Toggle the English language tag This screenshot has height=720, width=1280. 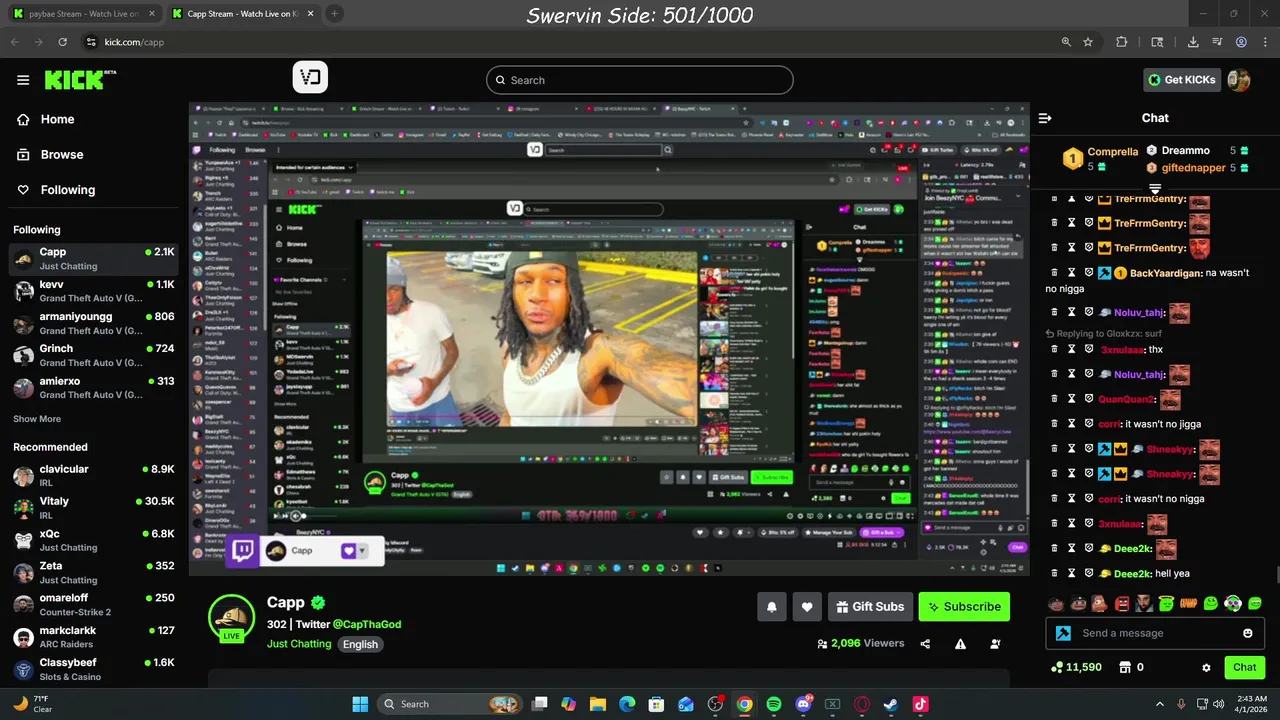pos(360,644)
